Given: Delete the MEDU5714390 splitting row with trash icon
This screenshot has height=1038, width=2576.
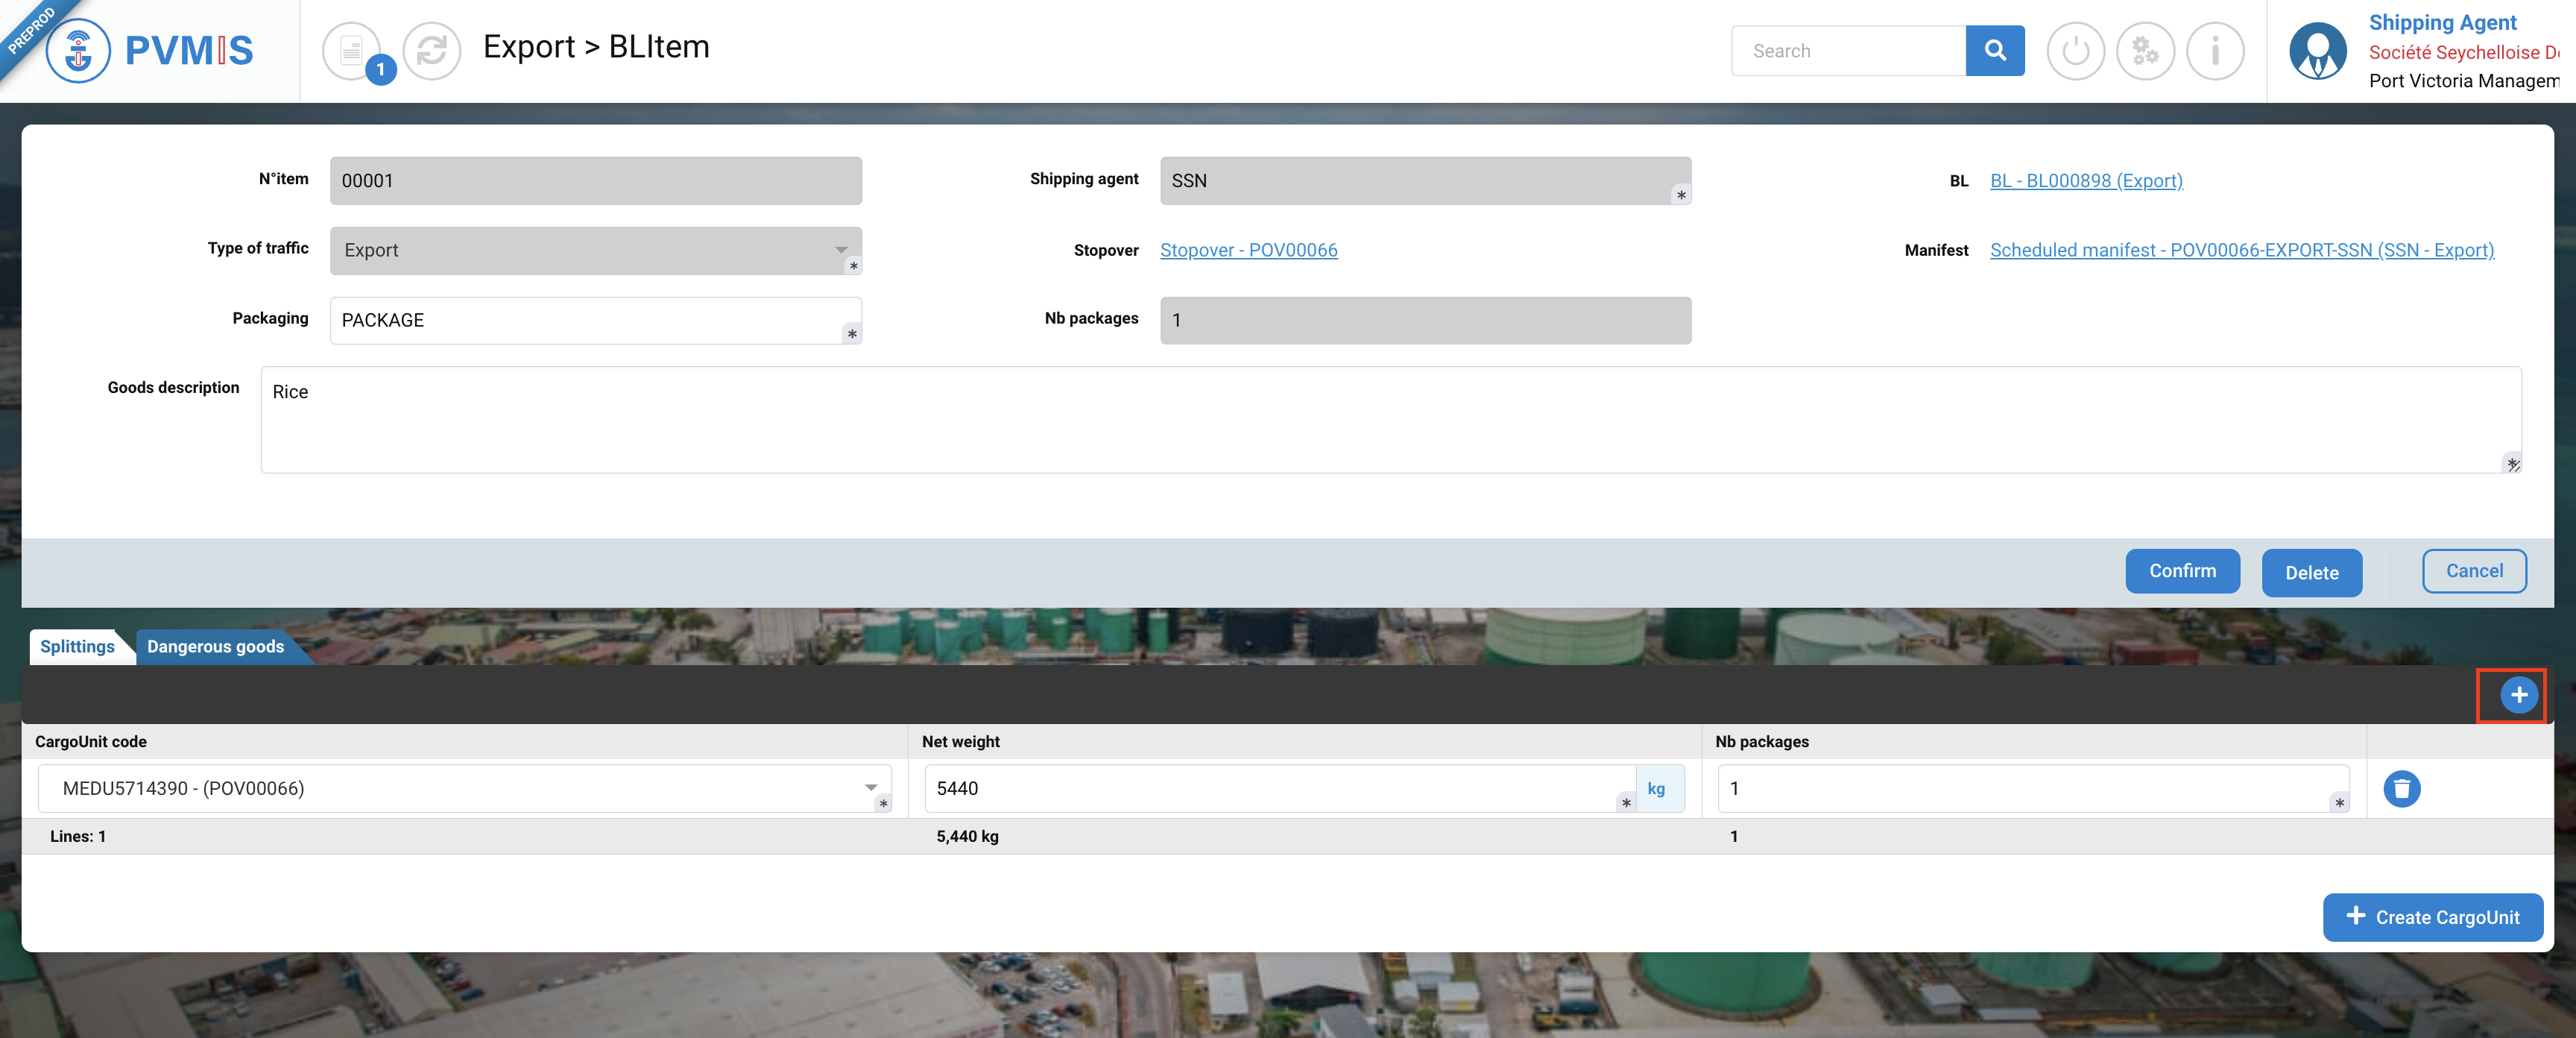Looking at the screenshot, I should [2401, 789].
